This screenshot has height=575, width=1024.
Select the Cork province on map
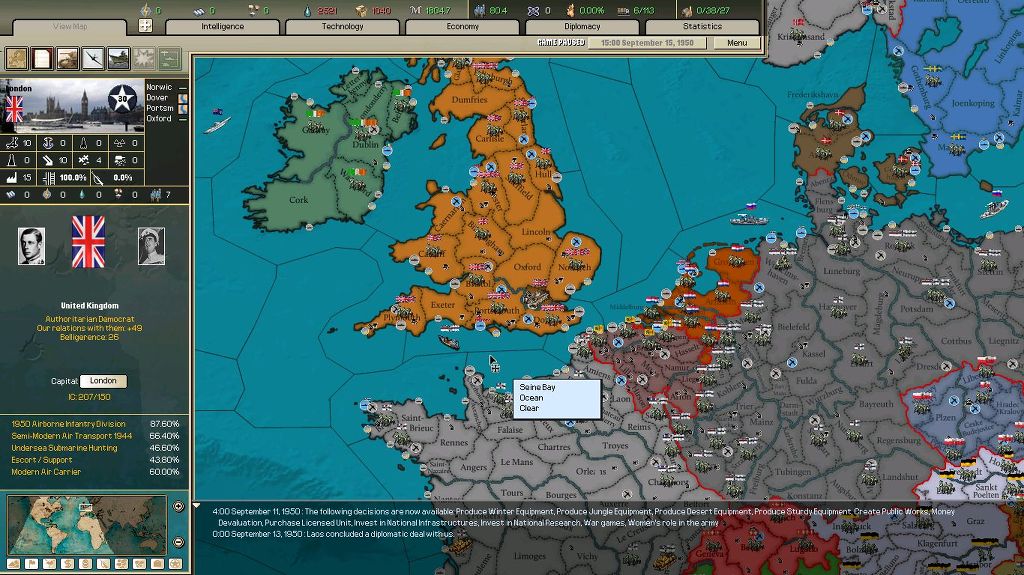[298, 200]
